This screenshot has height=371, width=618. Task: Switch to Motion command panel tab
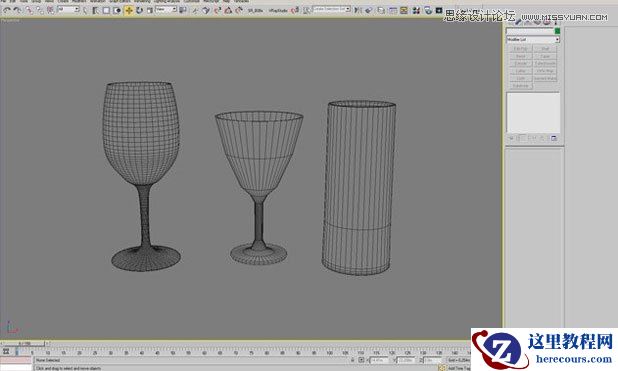(x=537, y=22)
